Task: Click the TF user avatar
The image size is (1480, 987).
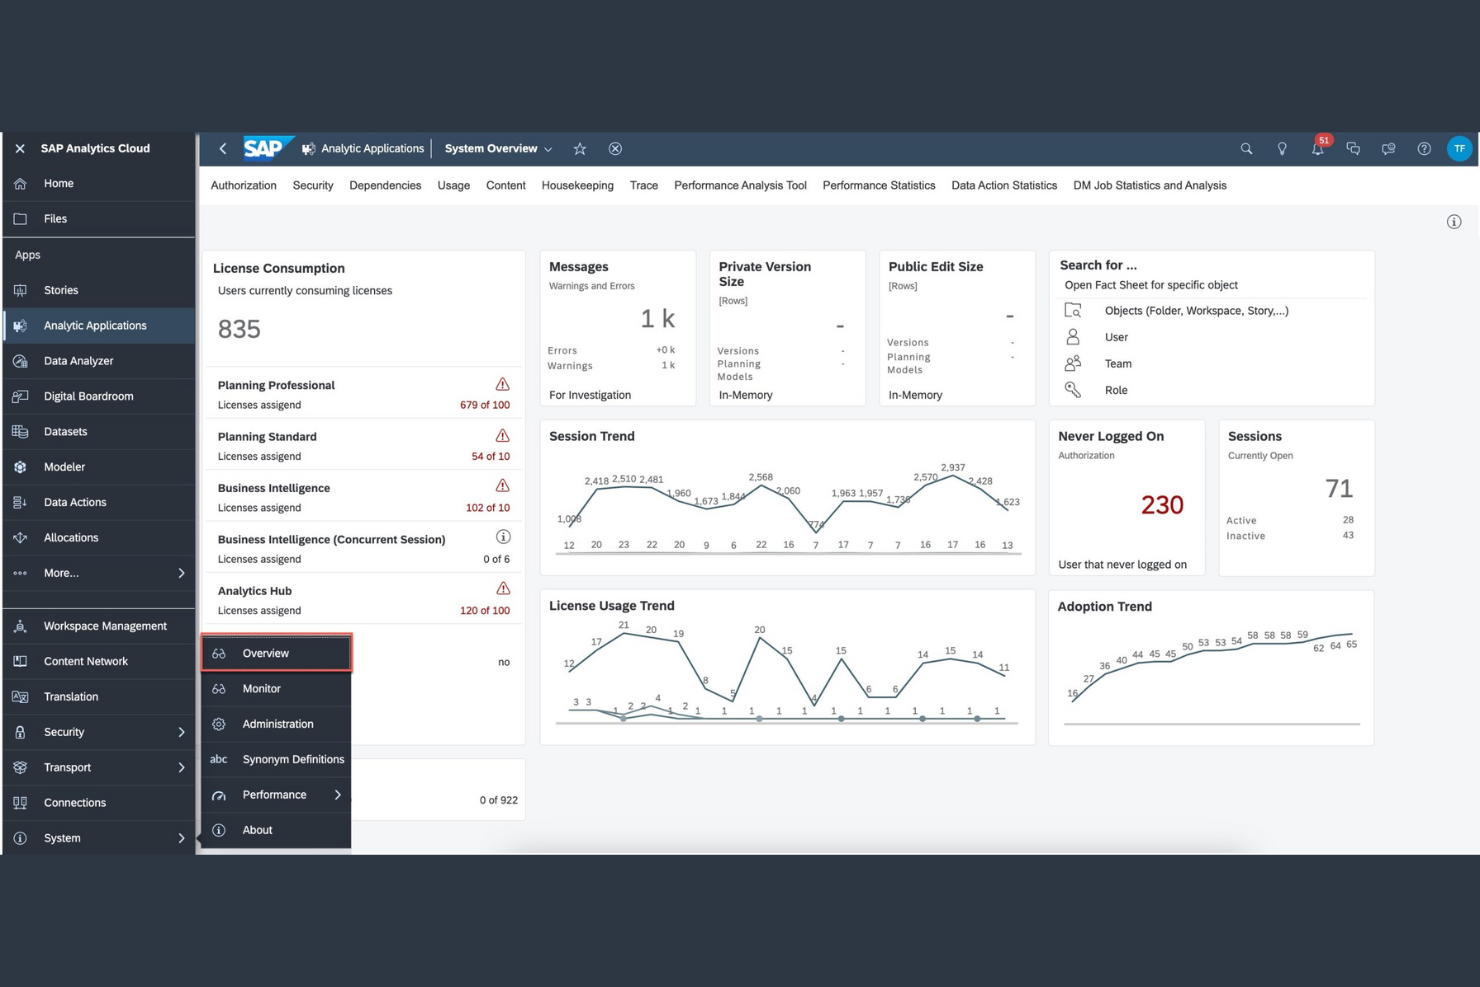Action: [x=1460, y=148]
